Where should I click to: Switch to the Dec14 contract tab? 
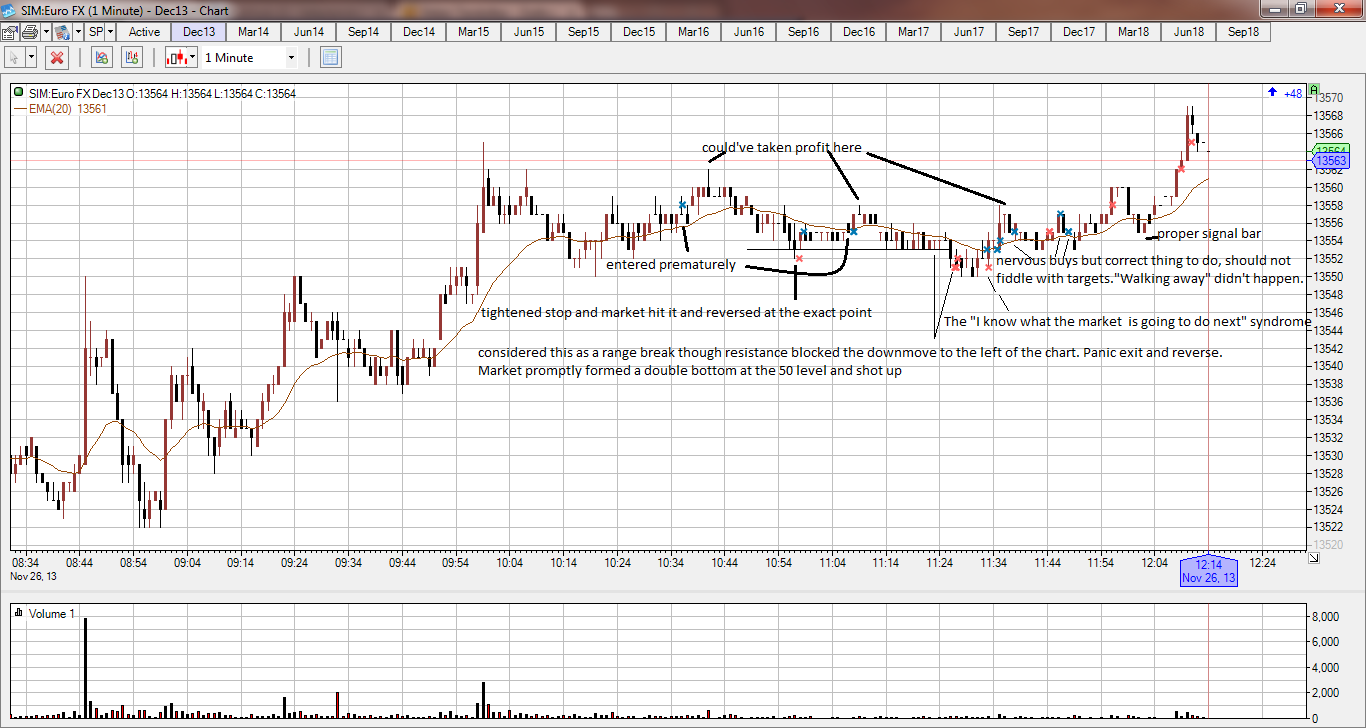(x=419, y=32)
